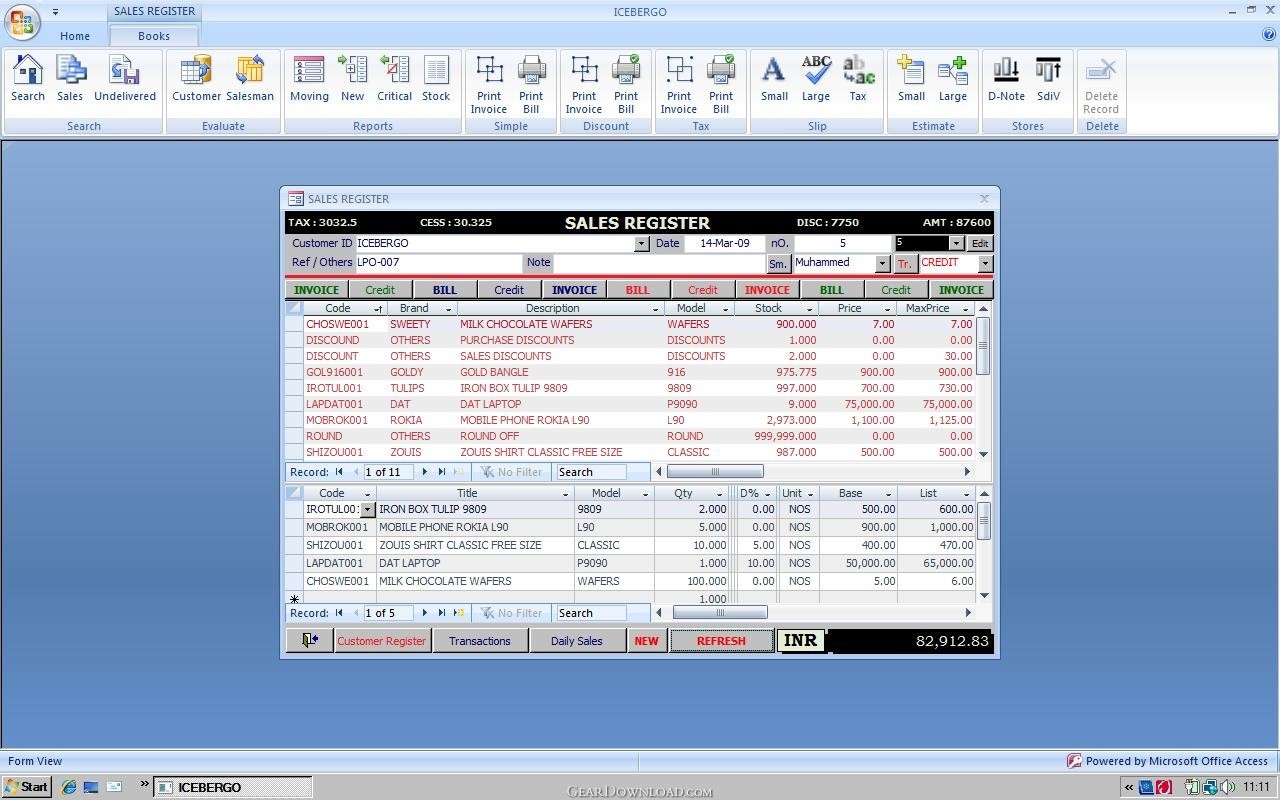Open the Daily Sales button

click(x=576, y=641)
